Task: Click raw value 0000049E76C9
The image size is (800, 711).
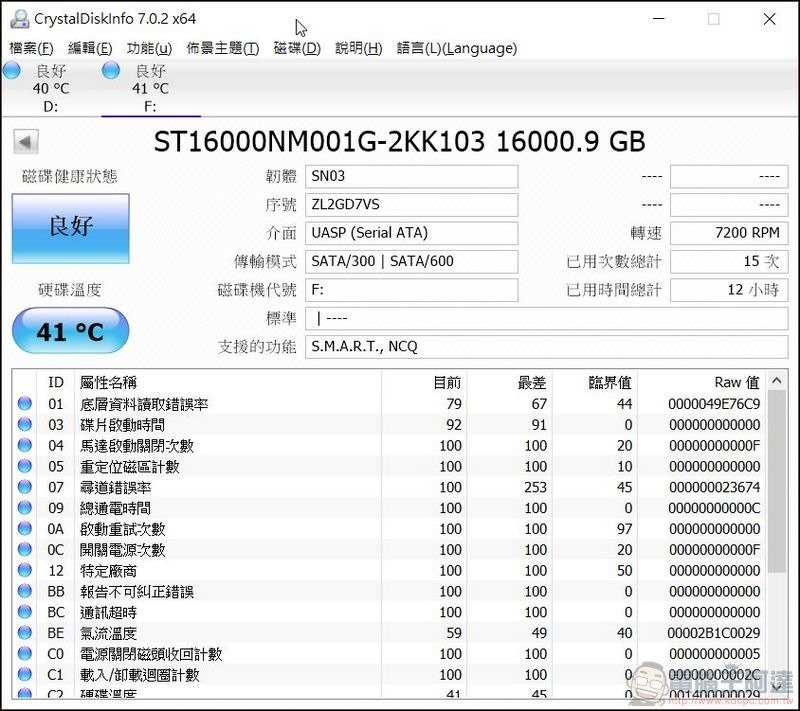Action: (x=714, y=404)
